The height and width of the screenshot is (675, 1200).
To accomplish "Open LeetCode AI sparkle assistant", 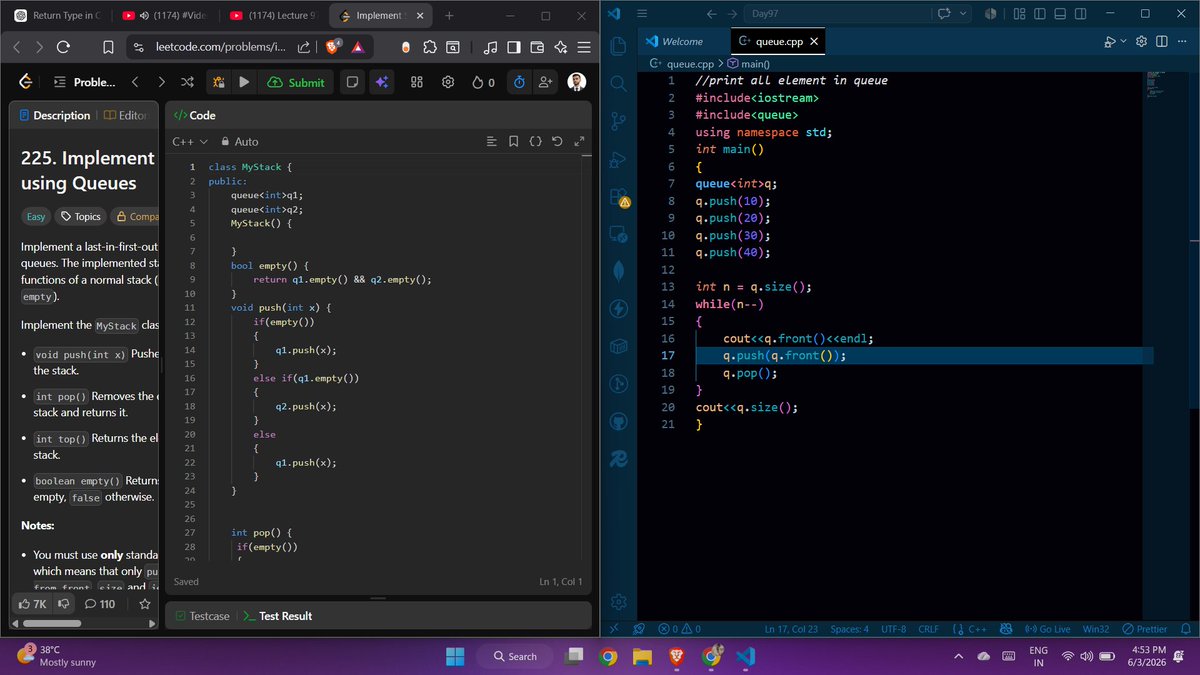I will click(x=381, y=82).
